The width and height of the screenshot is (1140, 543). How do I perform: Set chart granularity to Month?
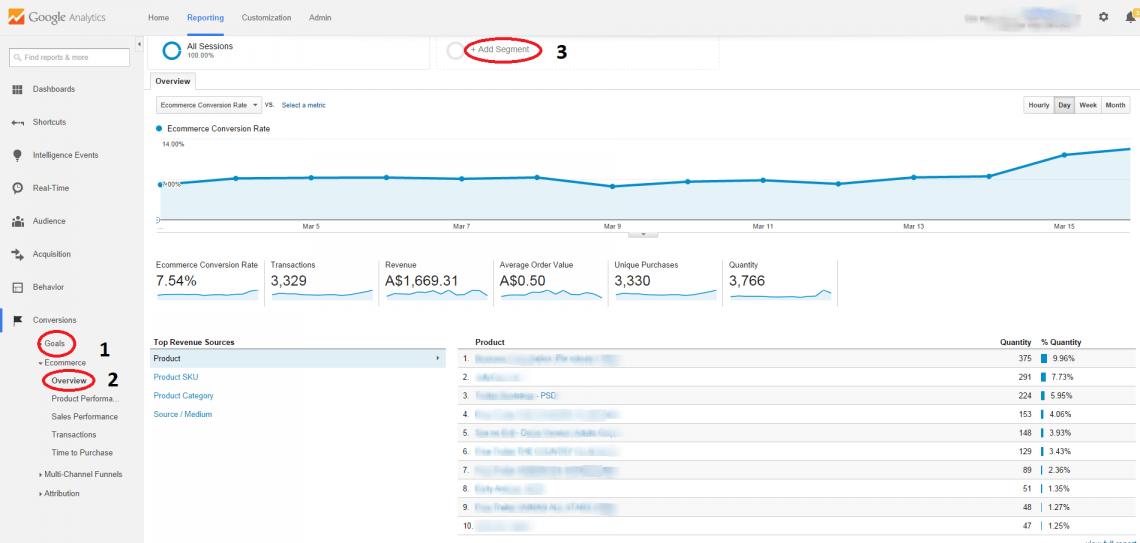coord(1115,105)
